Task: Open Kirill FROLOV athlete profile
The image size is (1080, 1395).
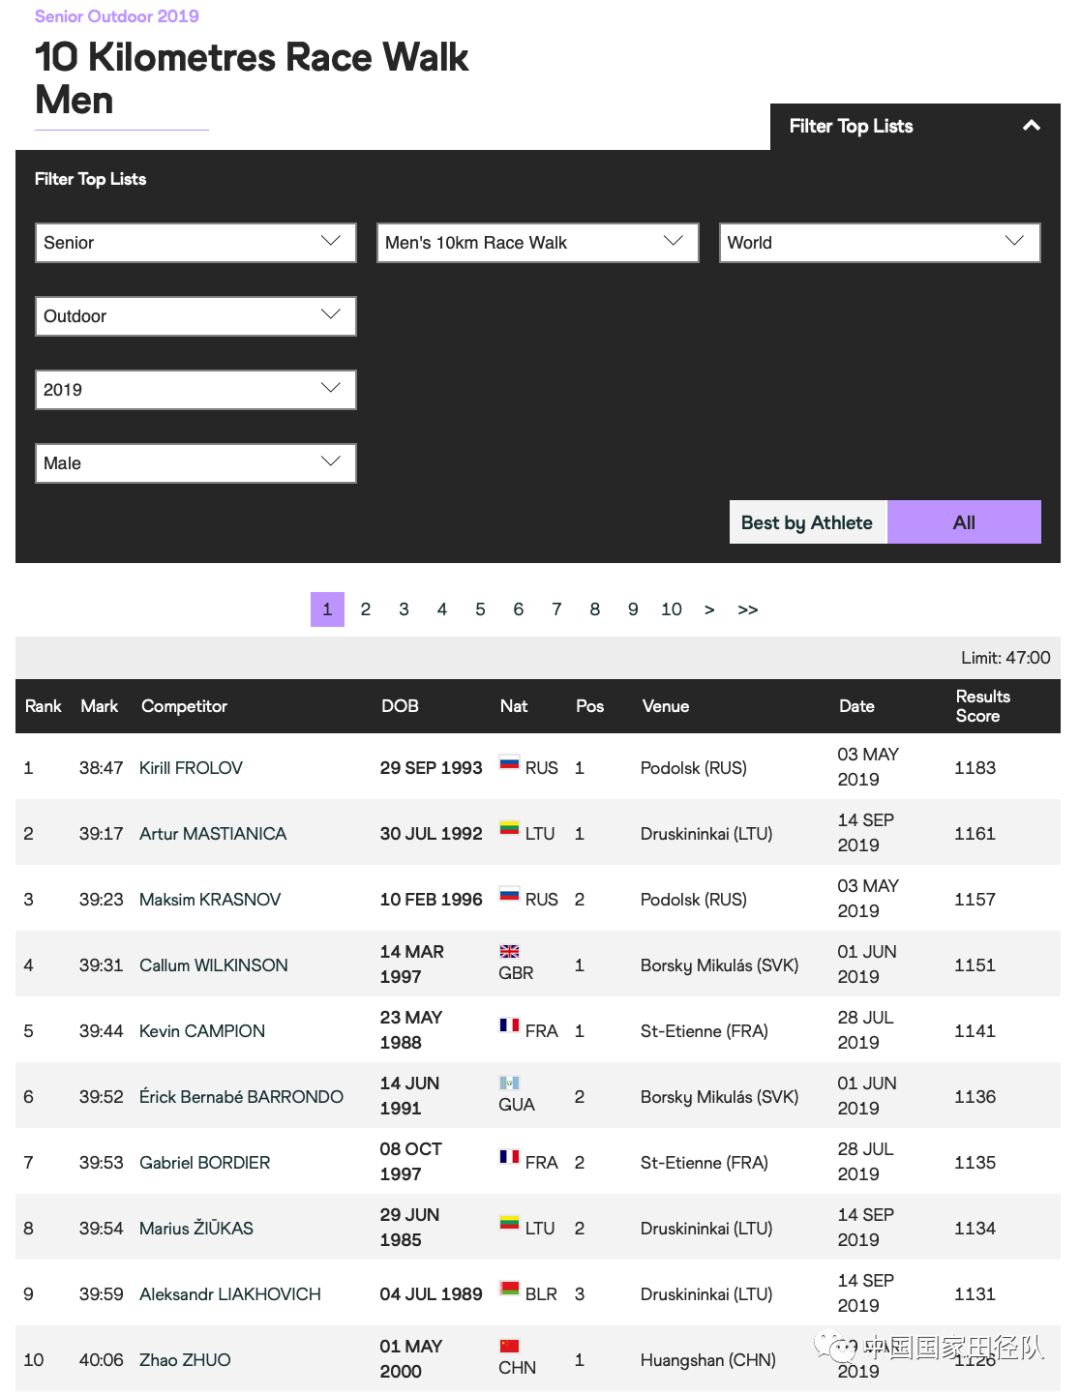Action: (x=191, y=768)
